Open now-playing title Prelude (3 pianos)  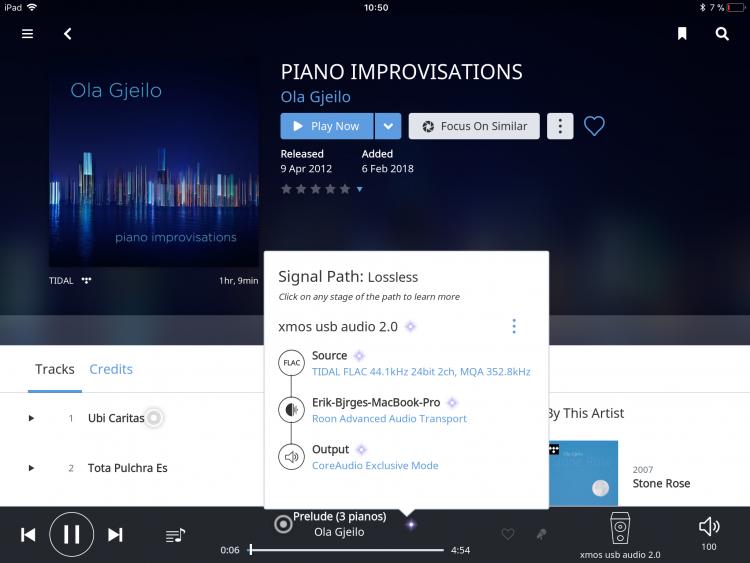pos(340,517)
